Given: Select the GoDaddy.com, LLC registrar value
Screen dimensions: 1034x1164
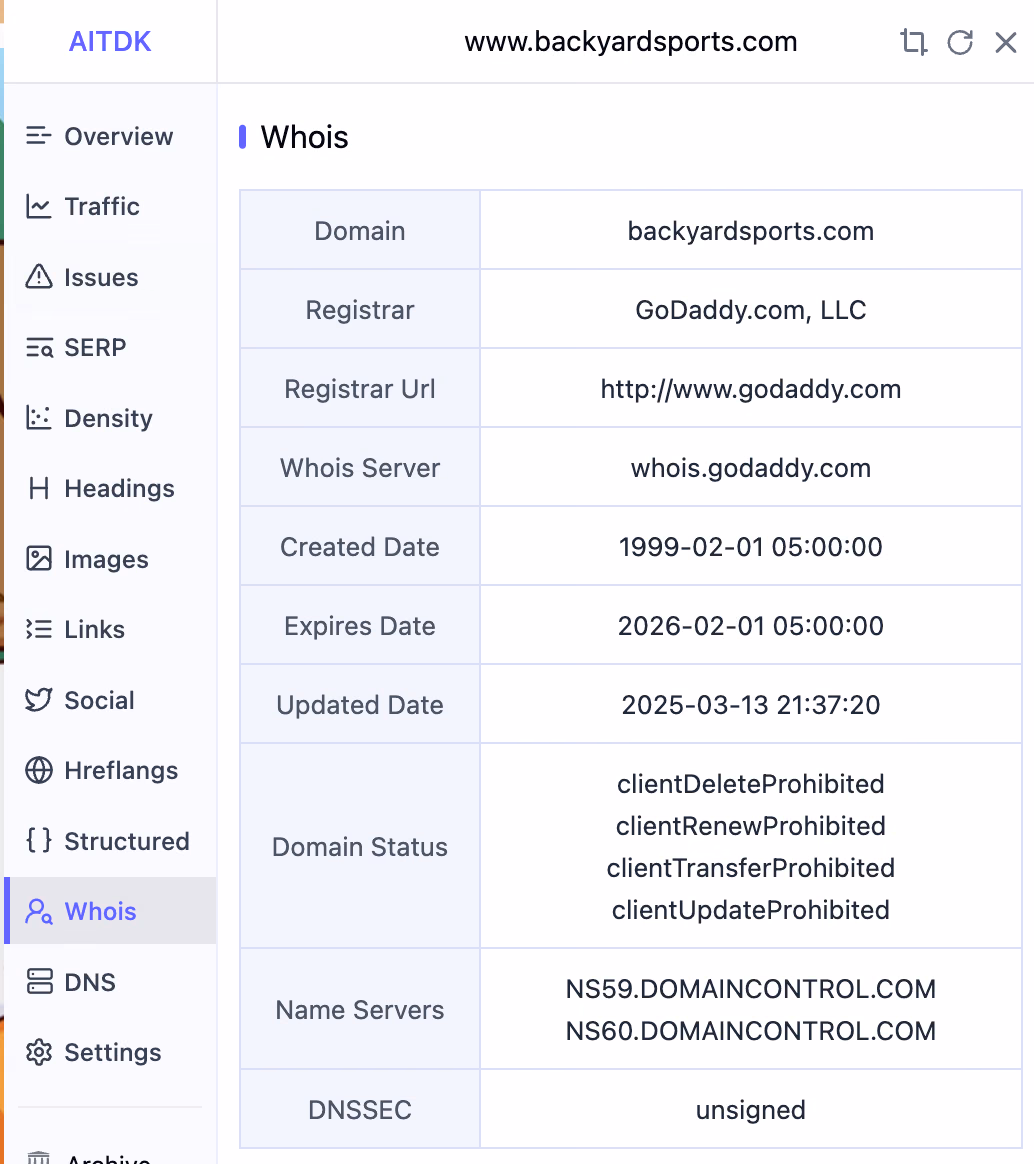Looking at the screenshot, I should point(750,310).
